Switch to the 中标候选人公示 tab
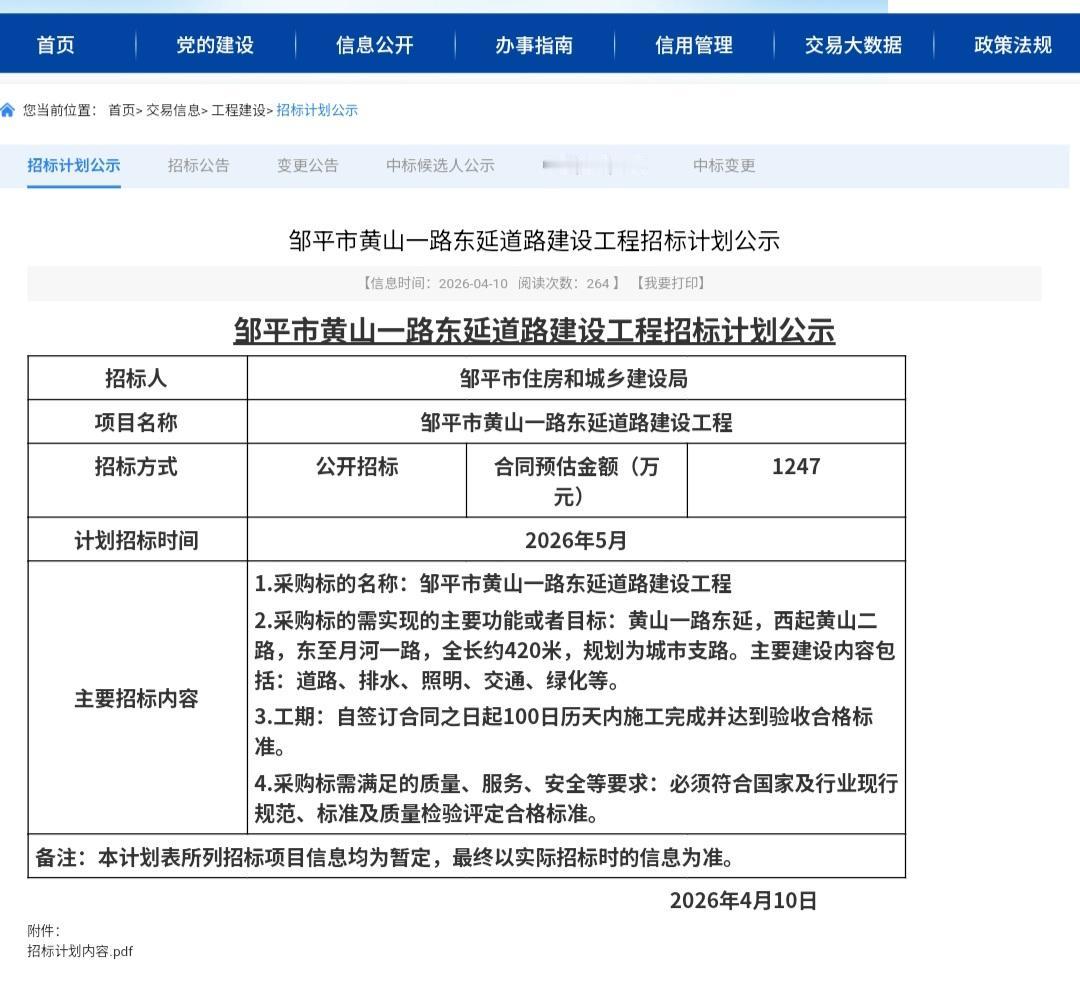Screen dimensions: 1080x1000 441,165
